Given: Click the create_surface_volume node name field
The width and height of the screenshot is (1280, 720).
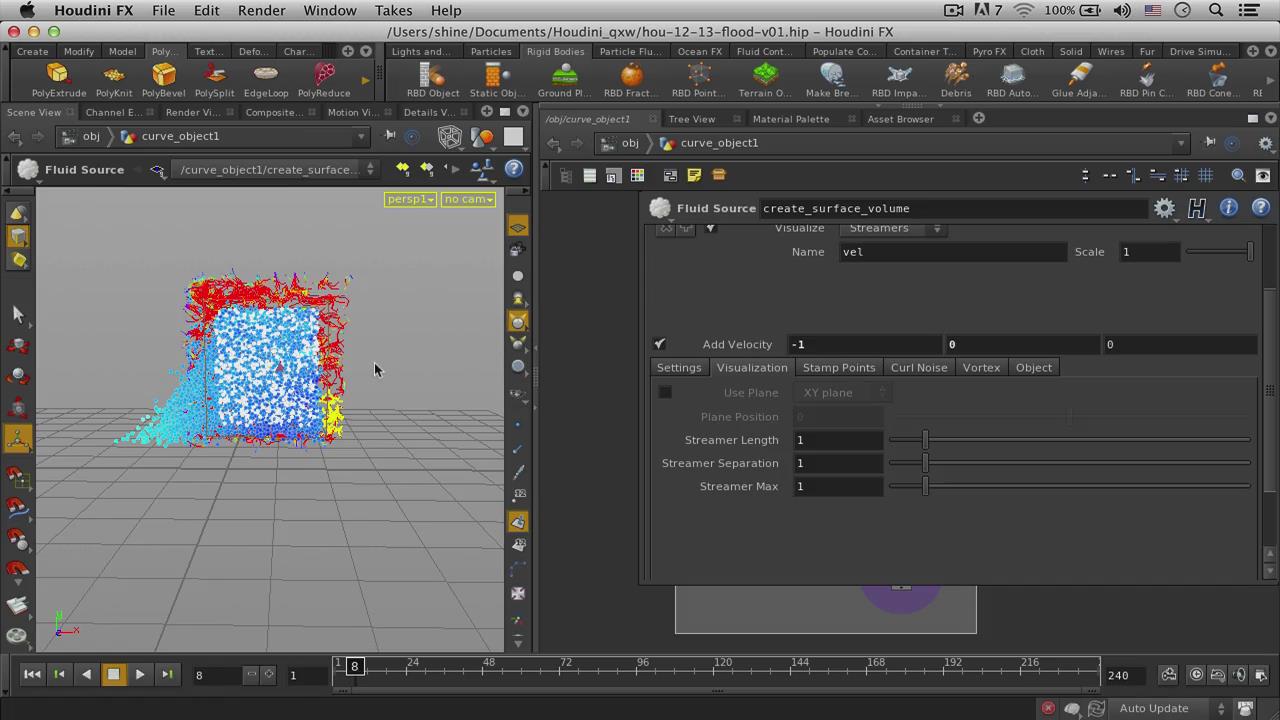Looking at the screenshot, I should click(x=953, y=208).
